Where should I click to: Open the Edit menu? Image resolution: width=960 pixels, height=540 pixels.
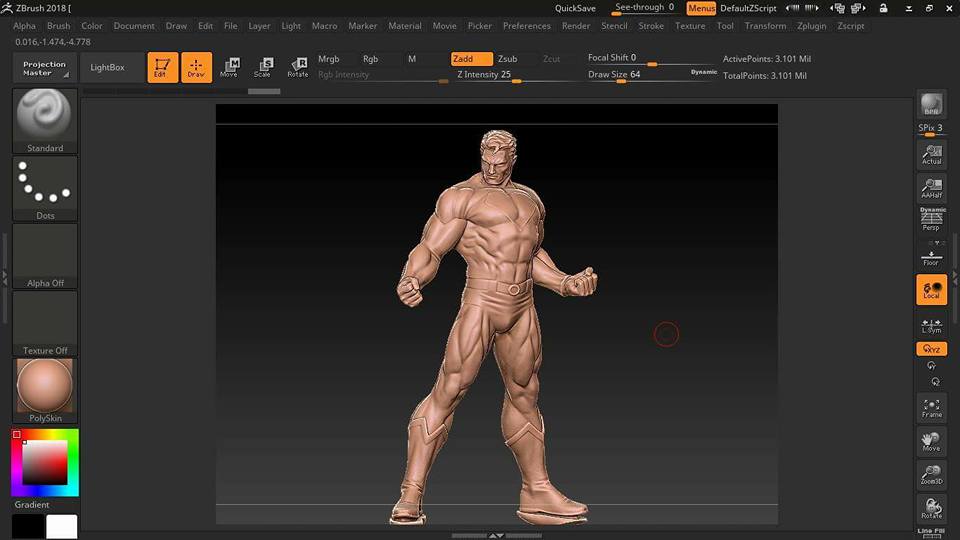[205, 26]
